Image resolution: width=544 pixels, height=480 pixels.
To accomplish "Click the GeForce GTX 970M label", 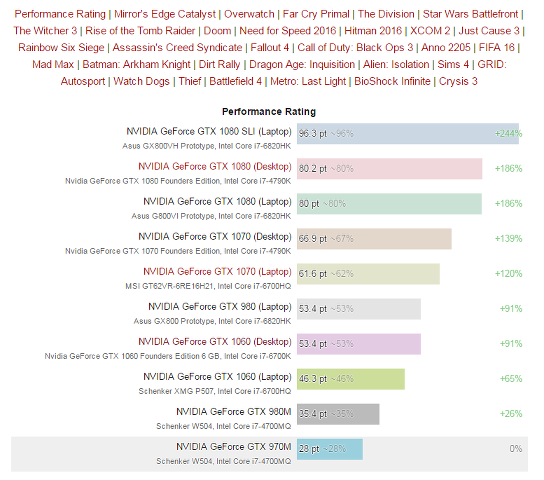I will coord(234,447).
